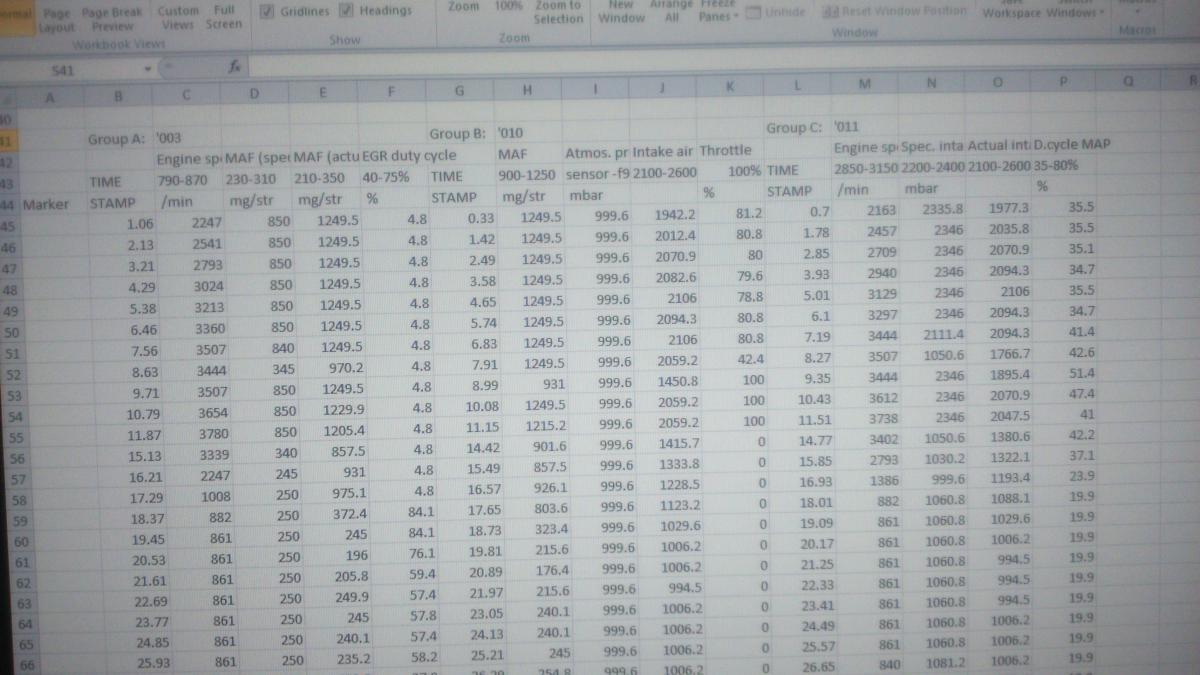Toggle the Gridlines checkbox
Image resolution: width=1200 pixels, height=675 pixels.
[267, 11]
